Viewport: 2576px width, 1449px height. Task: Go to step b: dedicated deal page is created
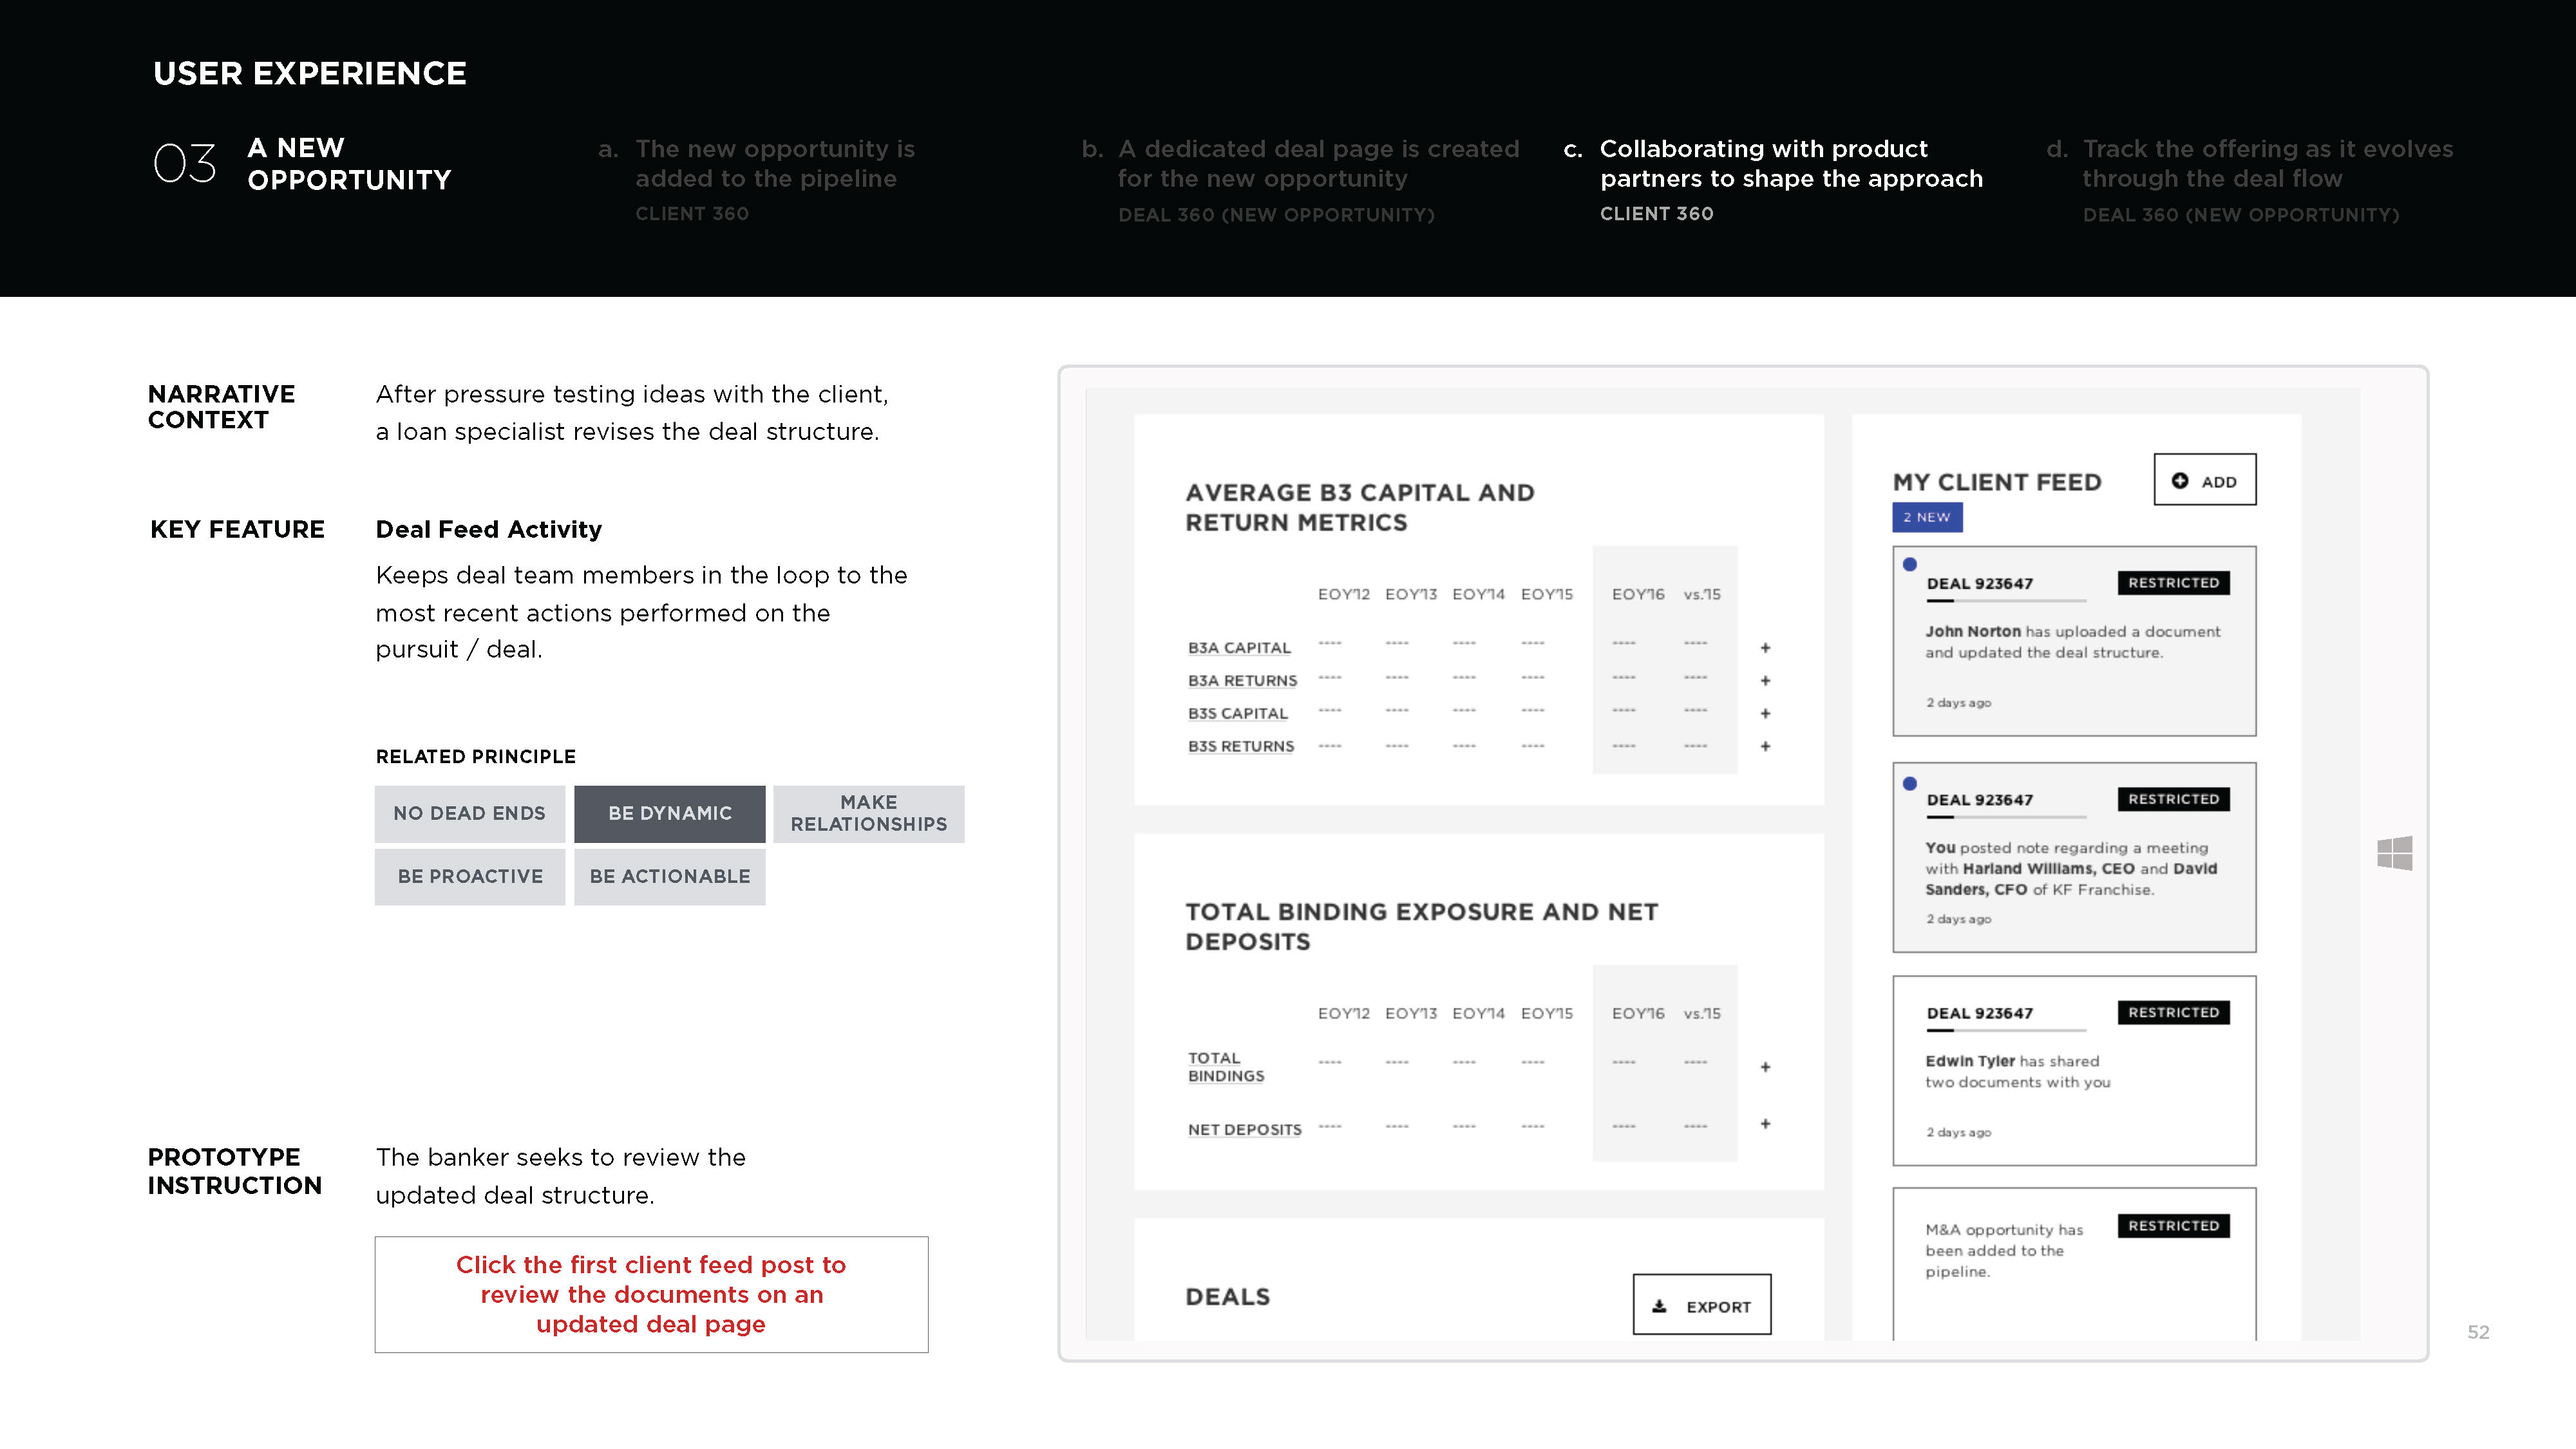(1301, 180)
